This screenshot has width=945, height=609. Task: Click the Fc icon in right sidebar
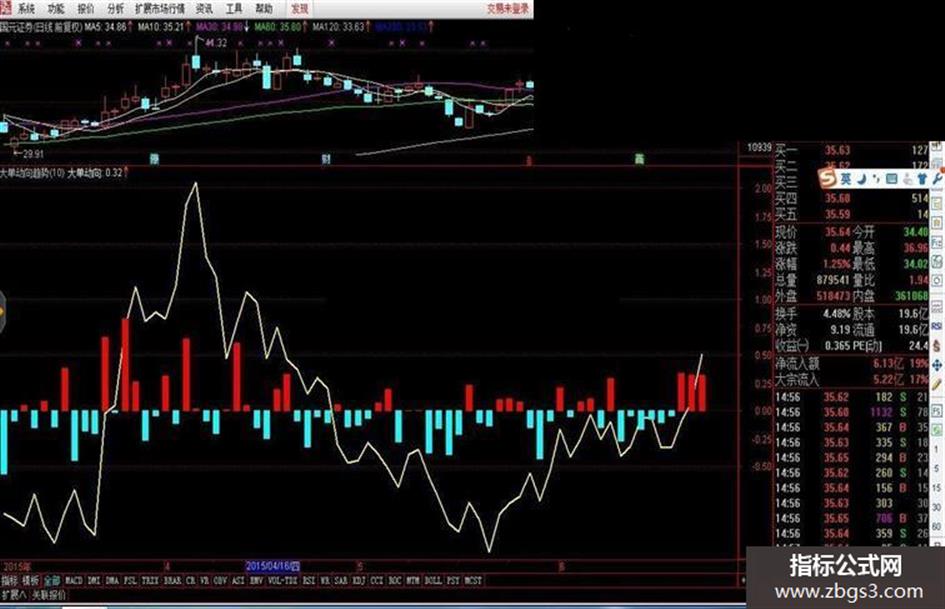click(x=937, y=243)
